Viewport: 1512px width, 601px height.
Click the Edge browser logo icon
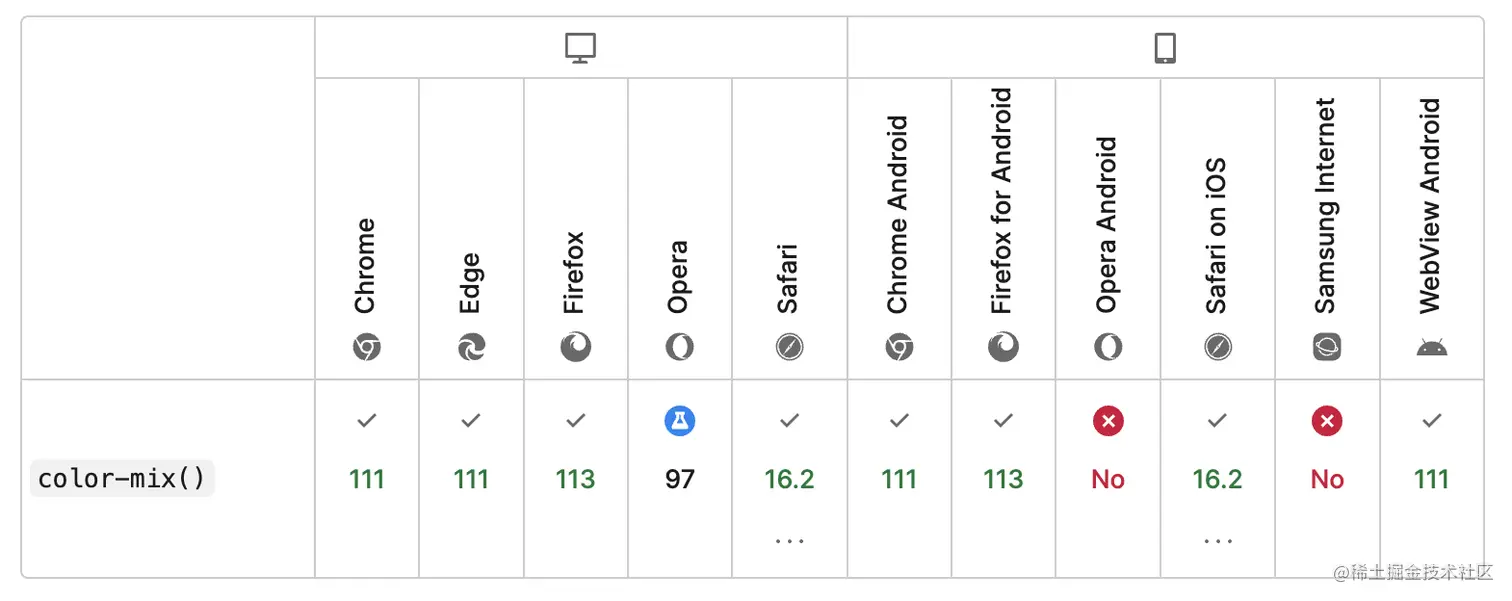click(x=471, y=348)
